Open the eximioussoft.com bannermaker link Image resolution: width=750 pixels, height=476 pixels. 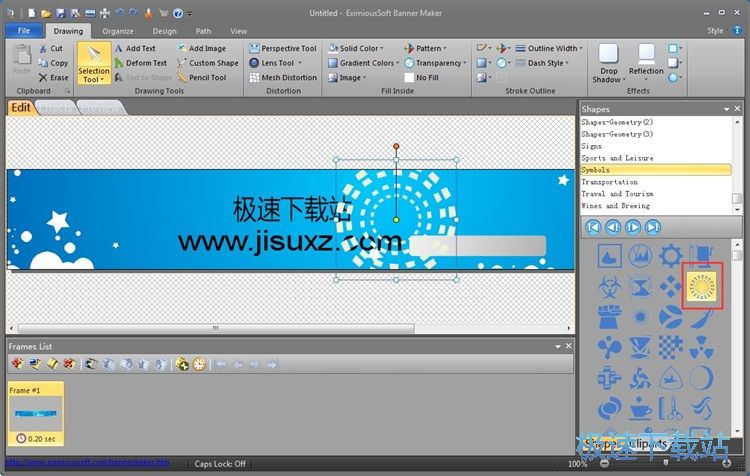pyautogui.click(x=88, y=462)
